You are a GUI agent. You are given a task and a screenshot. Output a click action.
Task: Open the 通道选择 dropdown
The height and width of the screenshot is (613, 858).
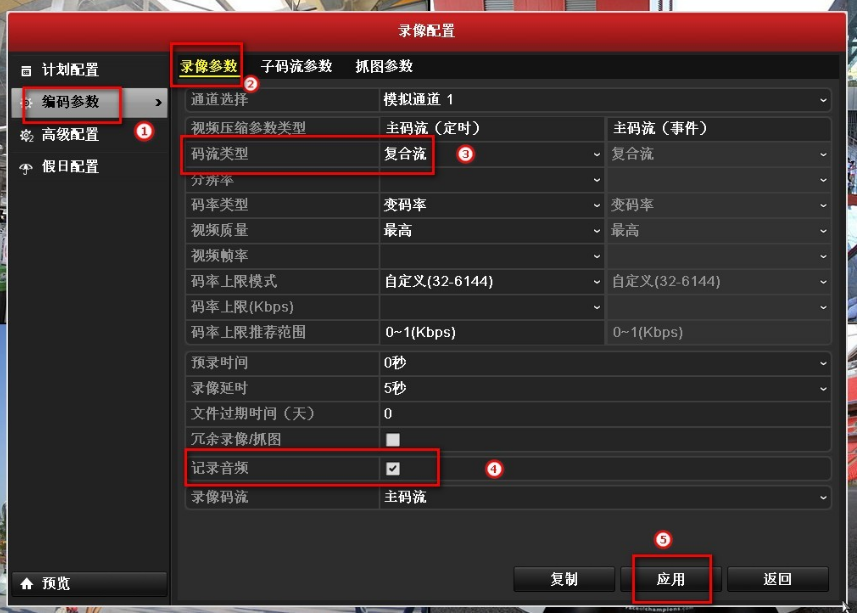pyautogui.click(x=605, y=100)
